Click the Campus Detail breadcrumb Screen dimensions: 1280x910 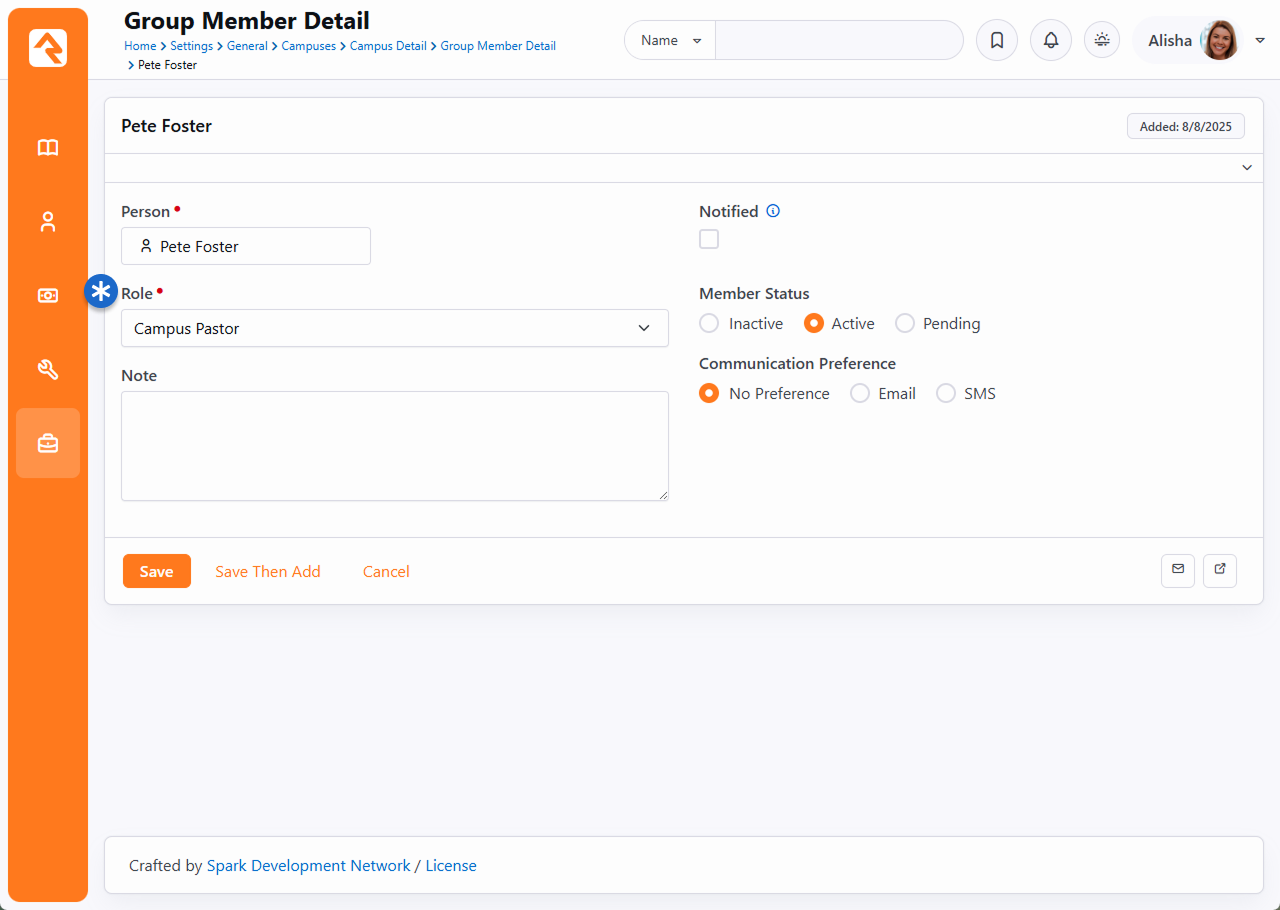(388, 46)
